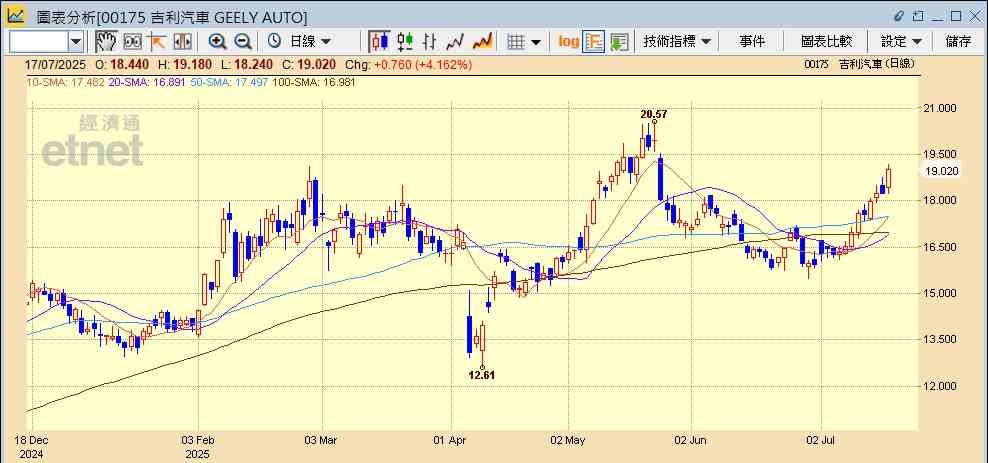
Task: Click the 20.57 high price marker
Action: (x=653, y=115)
